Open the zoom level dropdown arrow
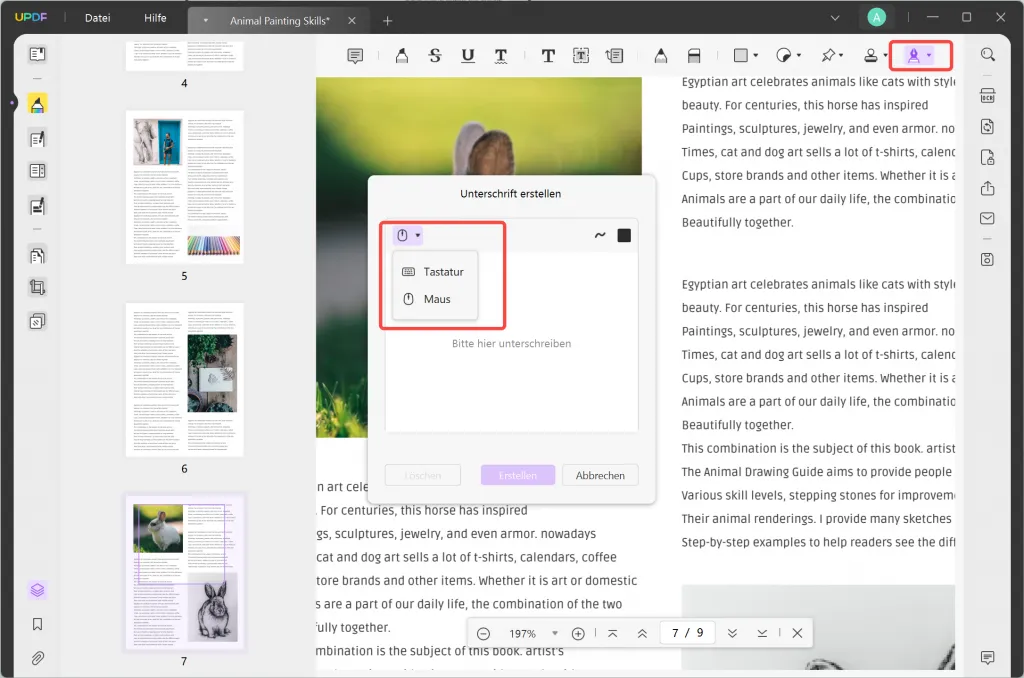This screenshot has height=678, width=1024. [554, 633]
